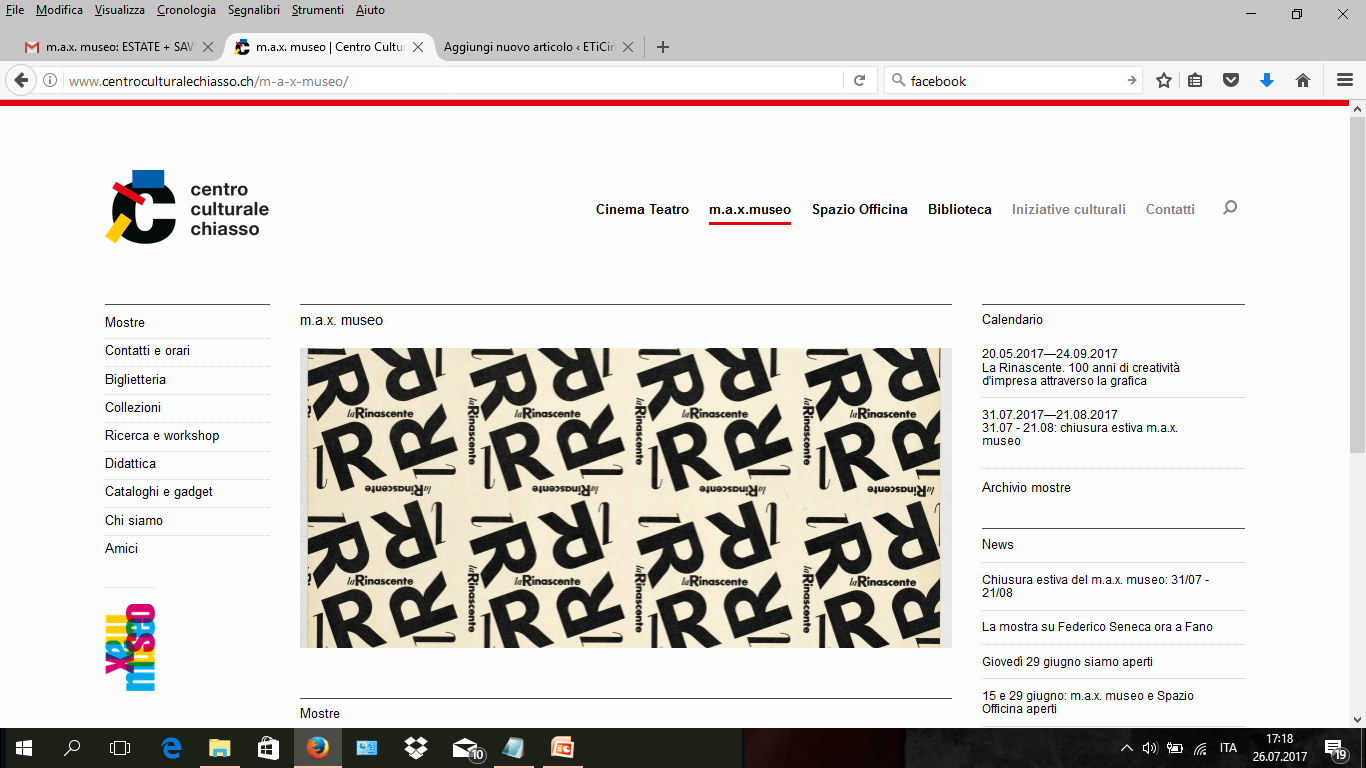
Task: Bookmark this page with star icon
Action: click(x=1164, y=81)
